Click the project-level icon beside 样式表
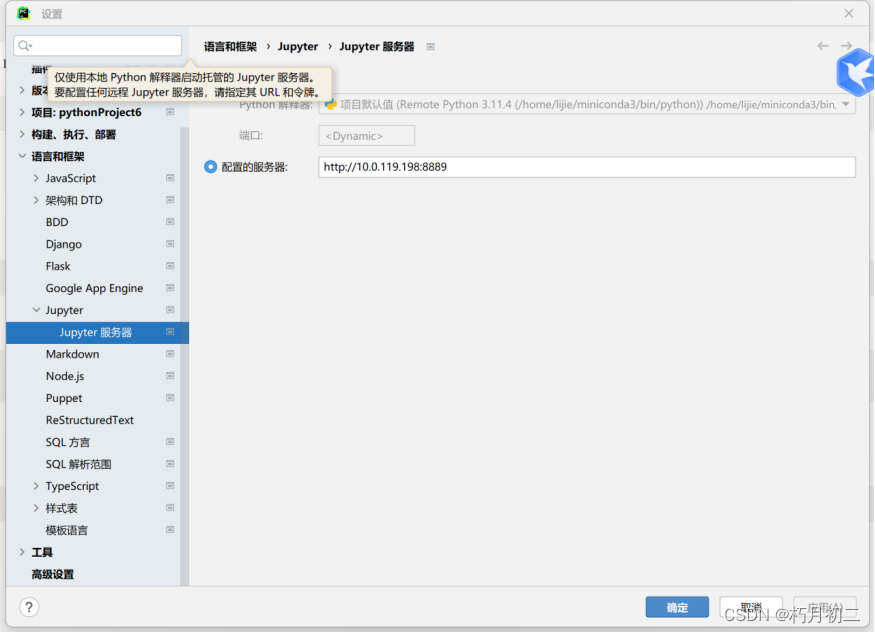 pyautogui.click(x=170, y=508)
